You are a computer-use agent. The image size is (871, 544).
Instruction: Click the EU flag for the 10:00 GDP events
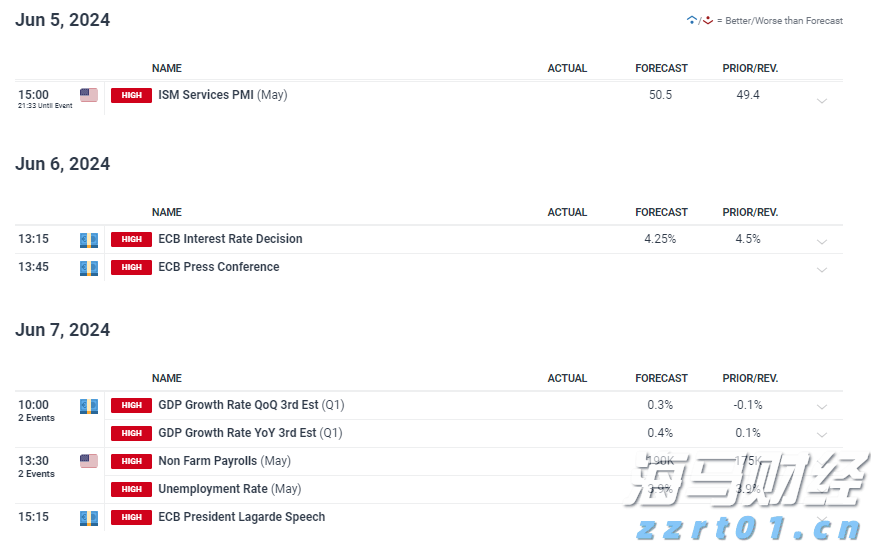tap(89, 406)
